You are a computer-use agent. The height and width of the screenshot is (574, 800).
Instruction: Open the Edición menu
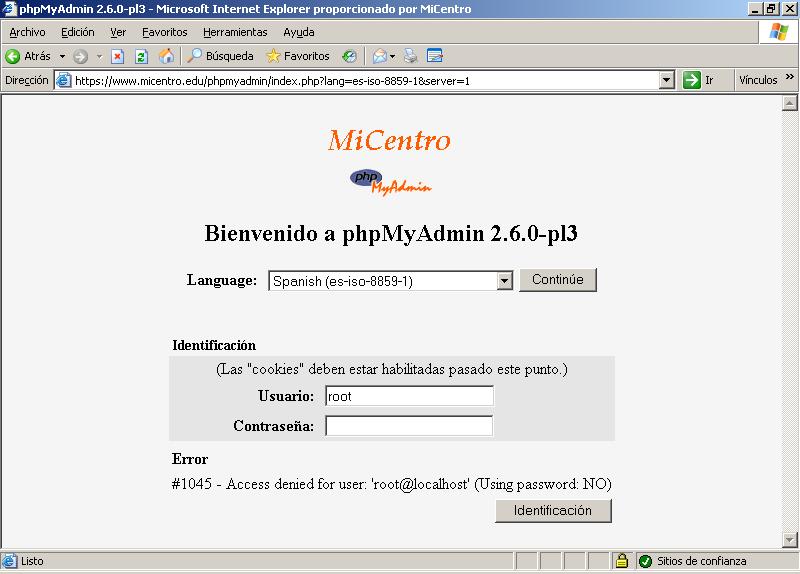[78, 32]
